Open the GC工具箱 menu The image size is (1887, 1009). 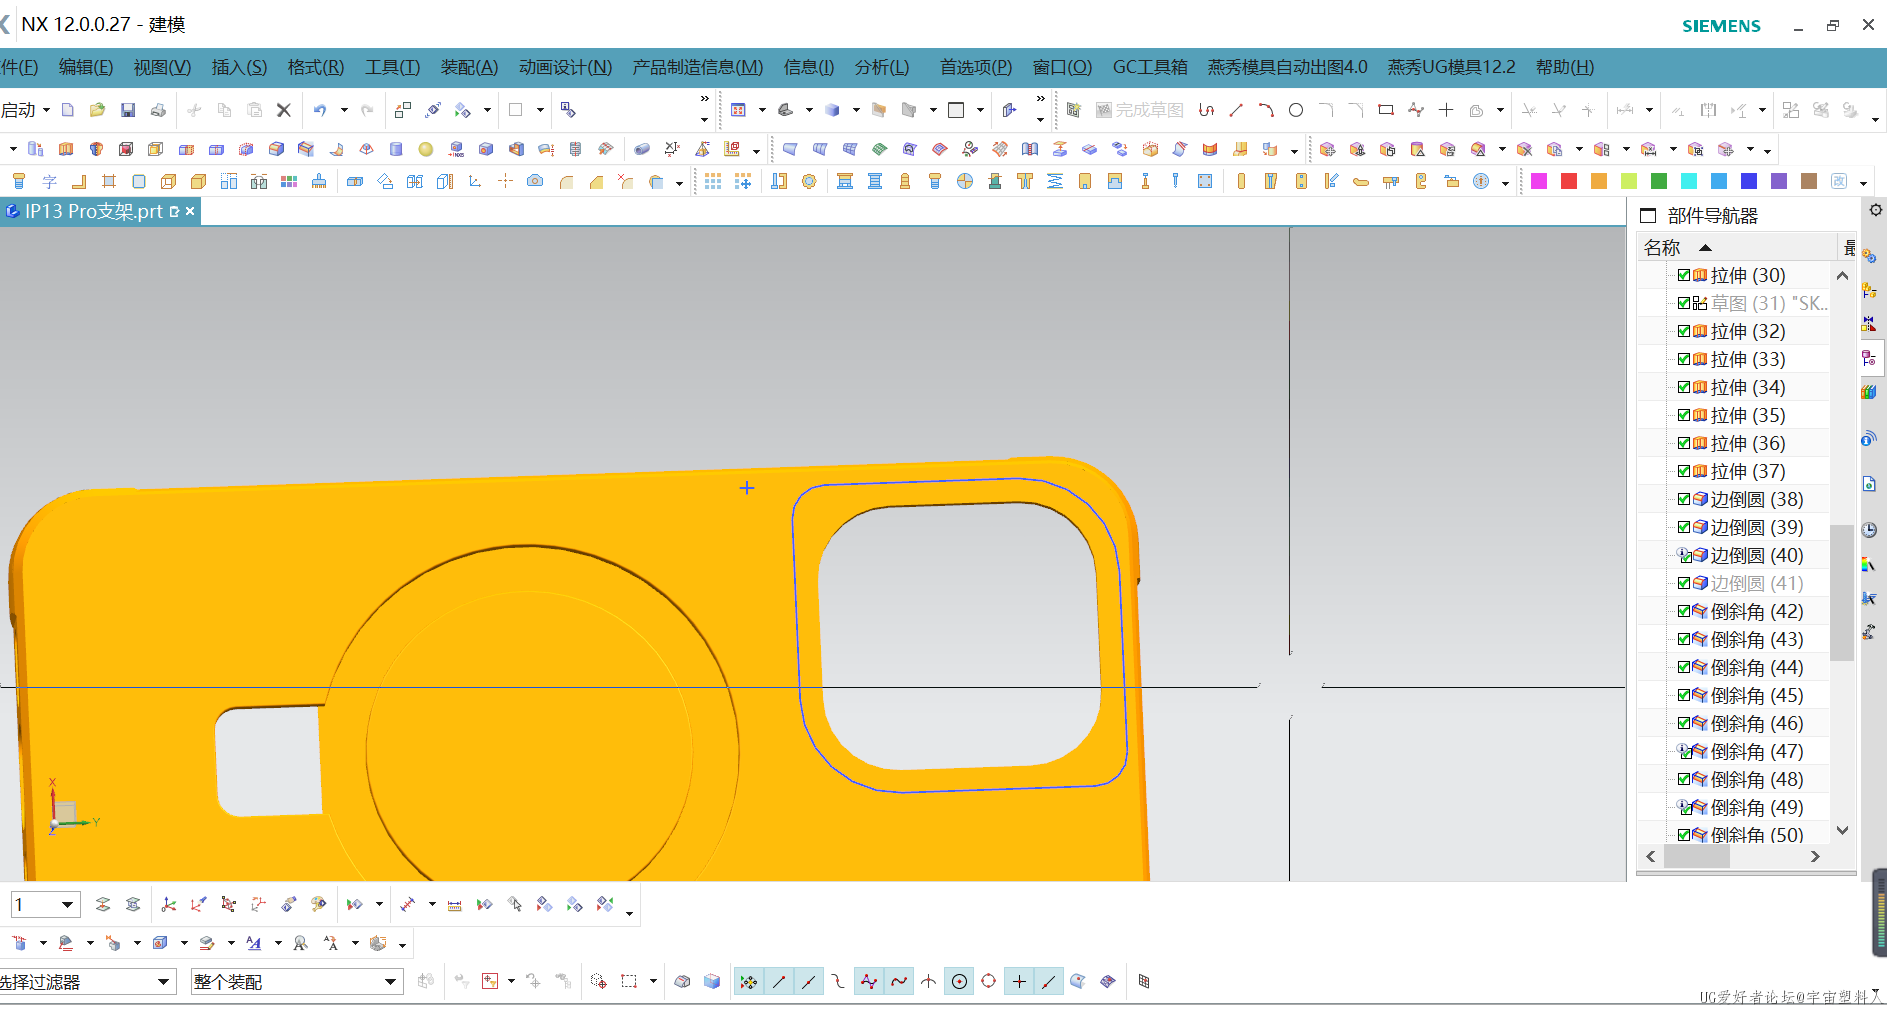[1150, 67]
